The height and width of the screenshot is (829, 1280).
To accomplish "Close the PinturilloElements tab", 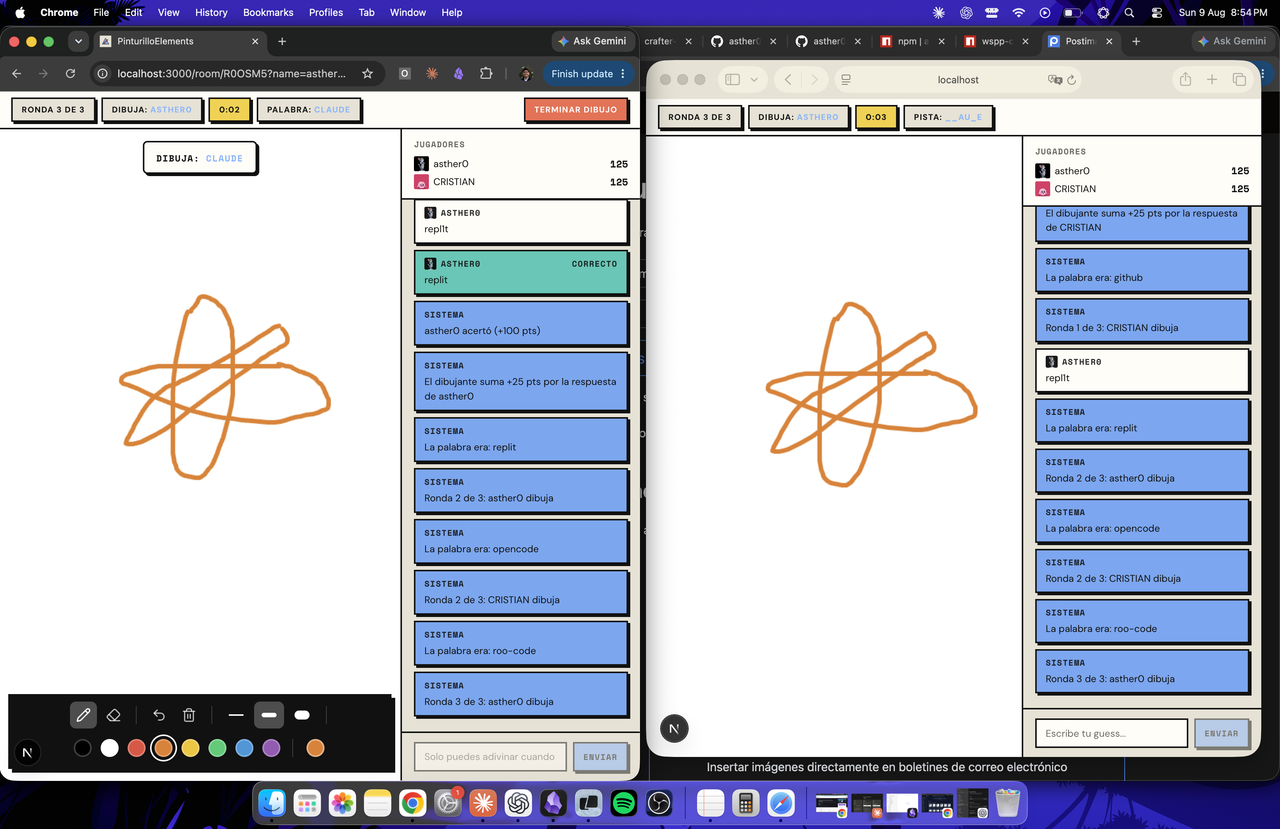I will click(x=255, y=41).
